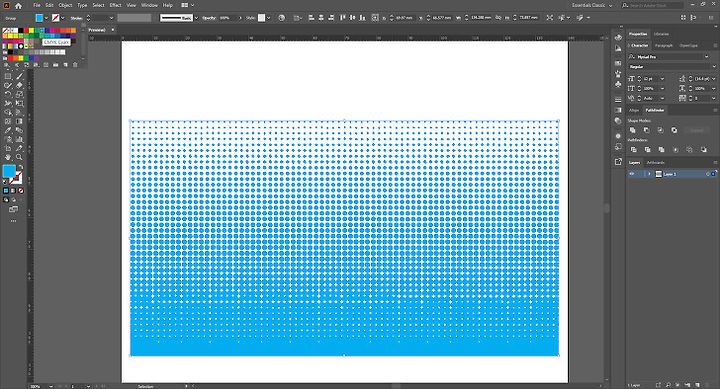
Task: Switch to the Paragraph tab
Action: point(664,45)
